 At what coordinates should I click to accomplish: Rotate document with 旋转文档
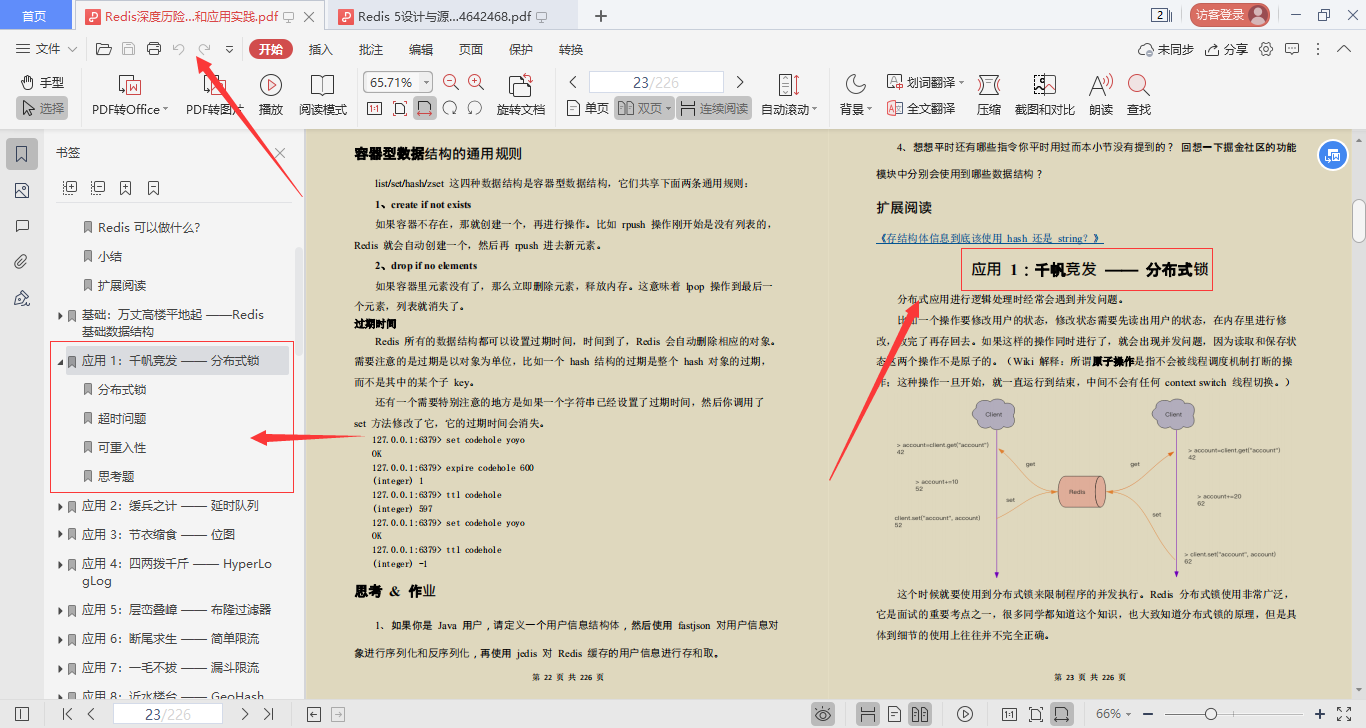(x=521, y=95)
